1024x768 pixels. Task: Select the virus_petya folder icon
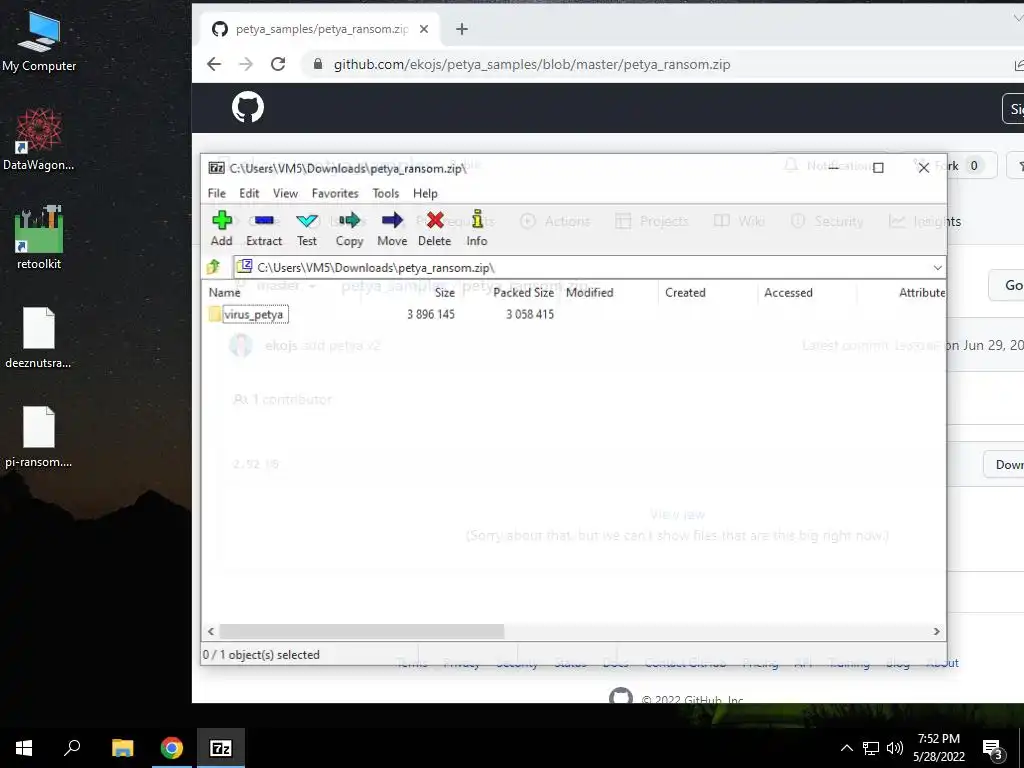point(215,314)
